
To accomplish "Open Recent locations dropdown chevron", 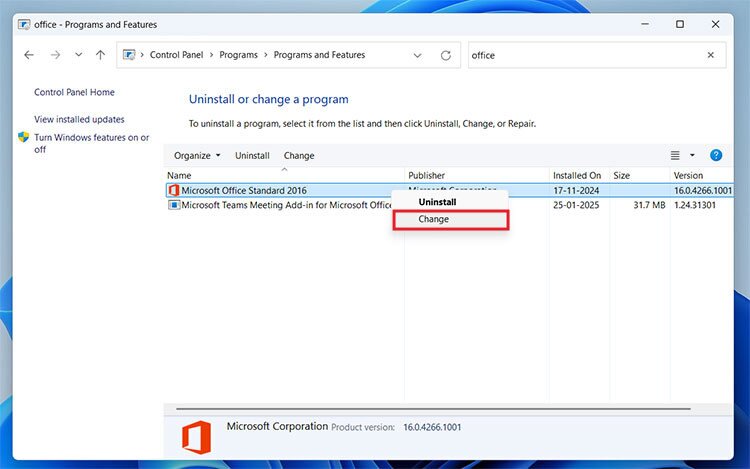I will point(78,55).
